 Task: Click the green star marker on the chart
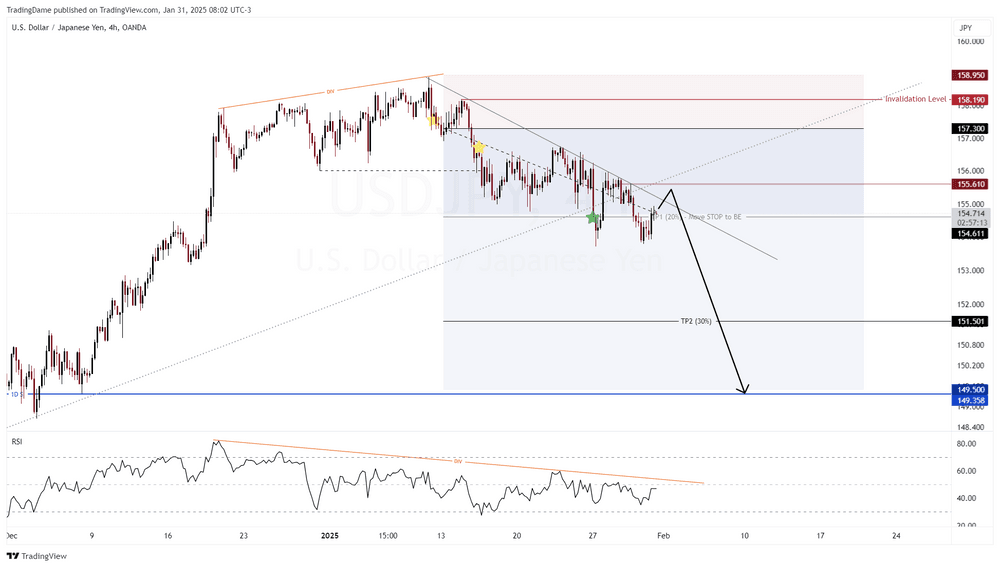pyautogui.click(x=593, y=217)
